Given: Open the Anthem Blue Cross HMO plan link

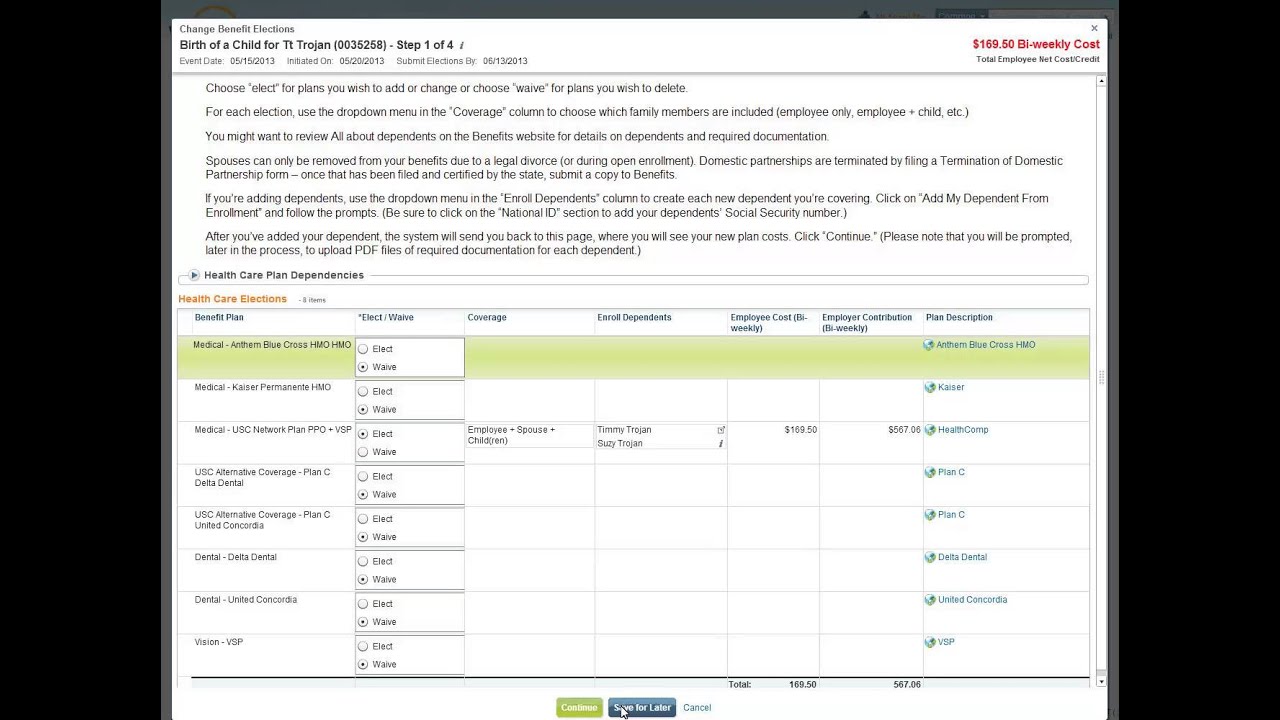Looking at the screenshot, I should click(x=986, y=345).
